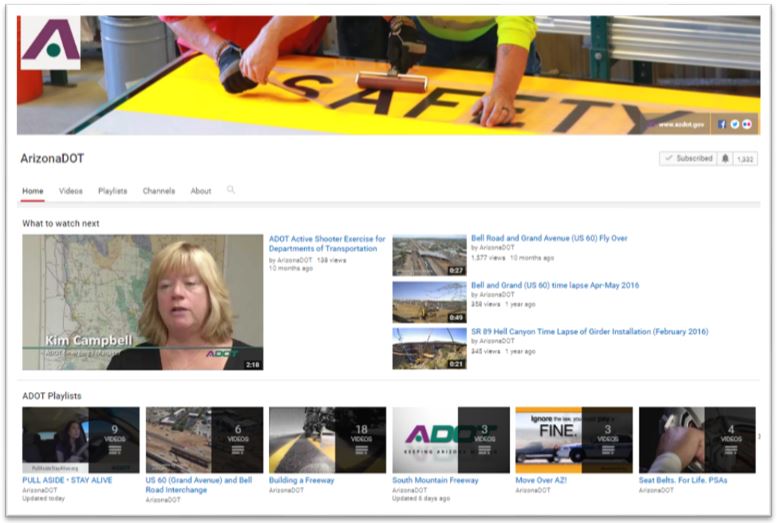Open the South Mountain Freeway playlist thumbnail

pyautogui.click(x=451, y=440)
